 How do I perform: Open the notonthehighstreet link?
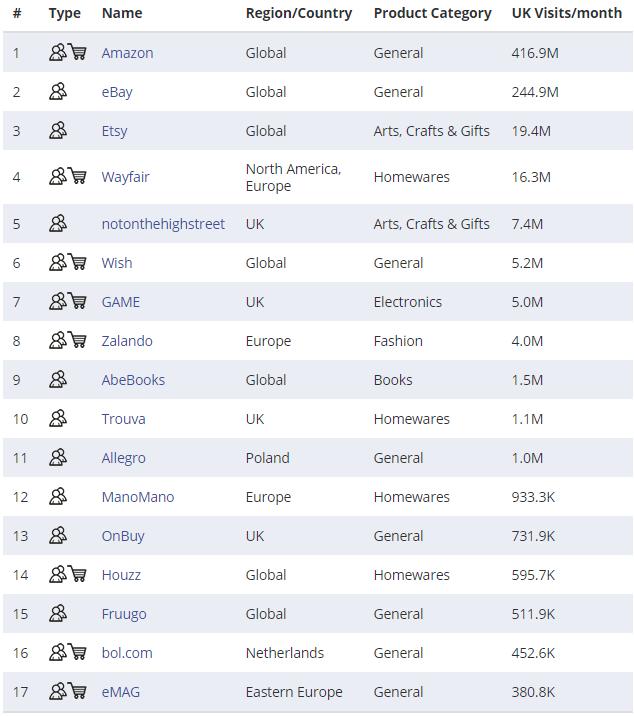pos(163,224)
